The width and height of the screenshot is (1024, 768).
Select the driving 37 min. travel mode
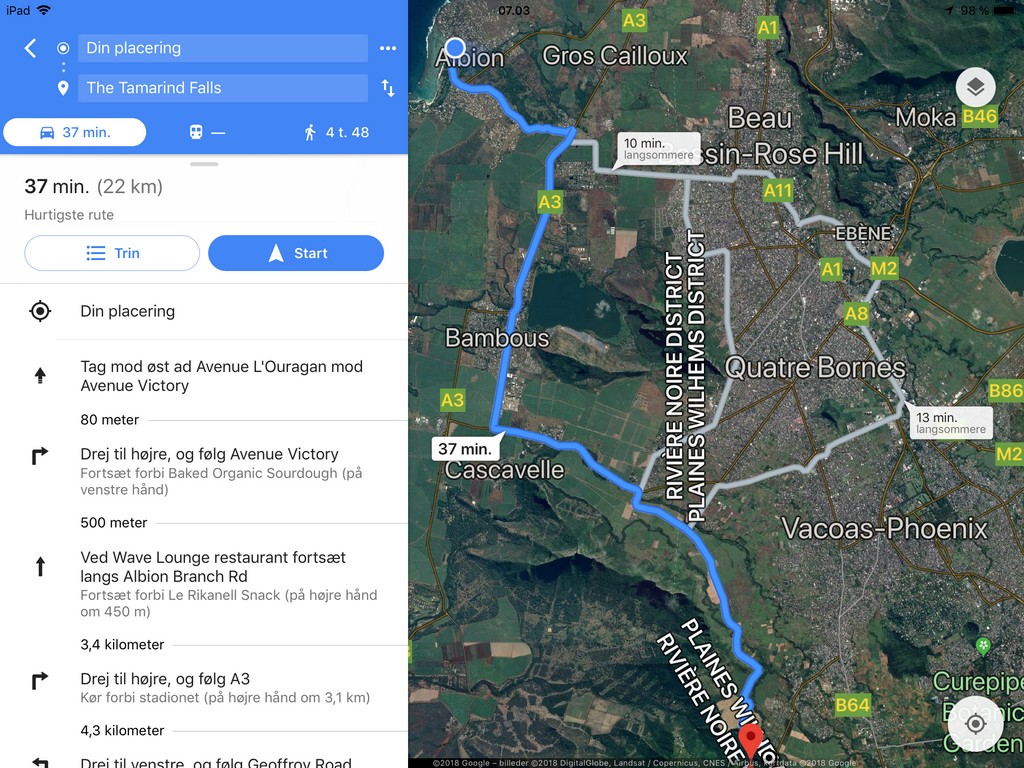(x=75, y=133)
